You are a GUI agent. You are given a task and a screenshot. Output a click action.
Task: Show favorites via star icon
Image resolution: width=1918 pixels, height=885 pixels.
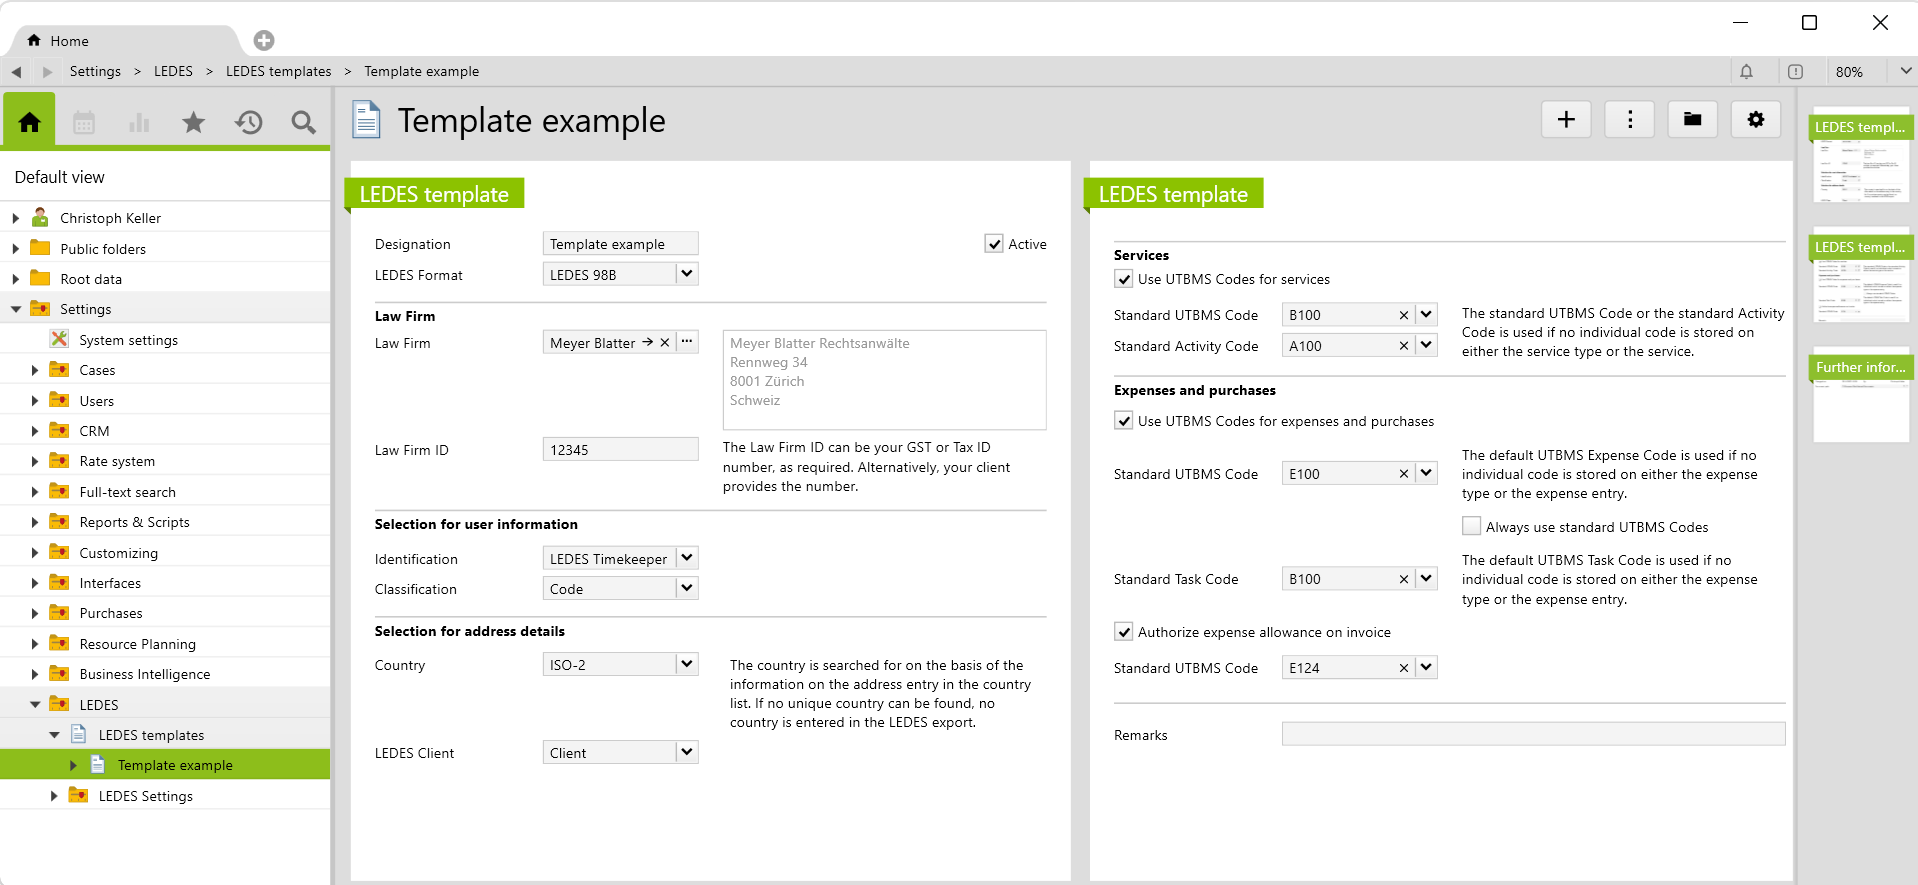click(x=193, y=123)
